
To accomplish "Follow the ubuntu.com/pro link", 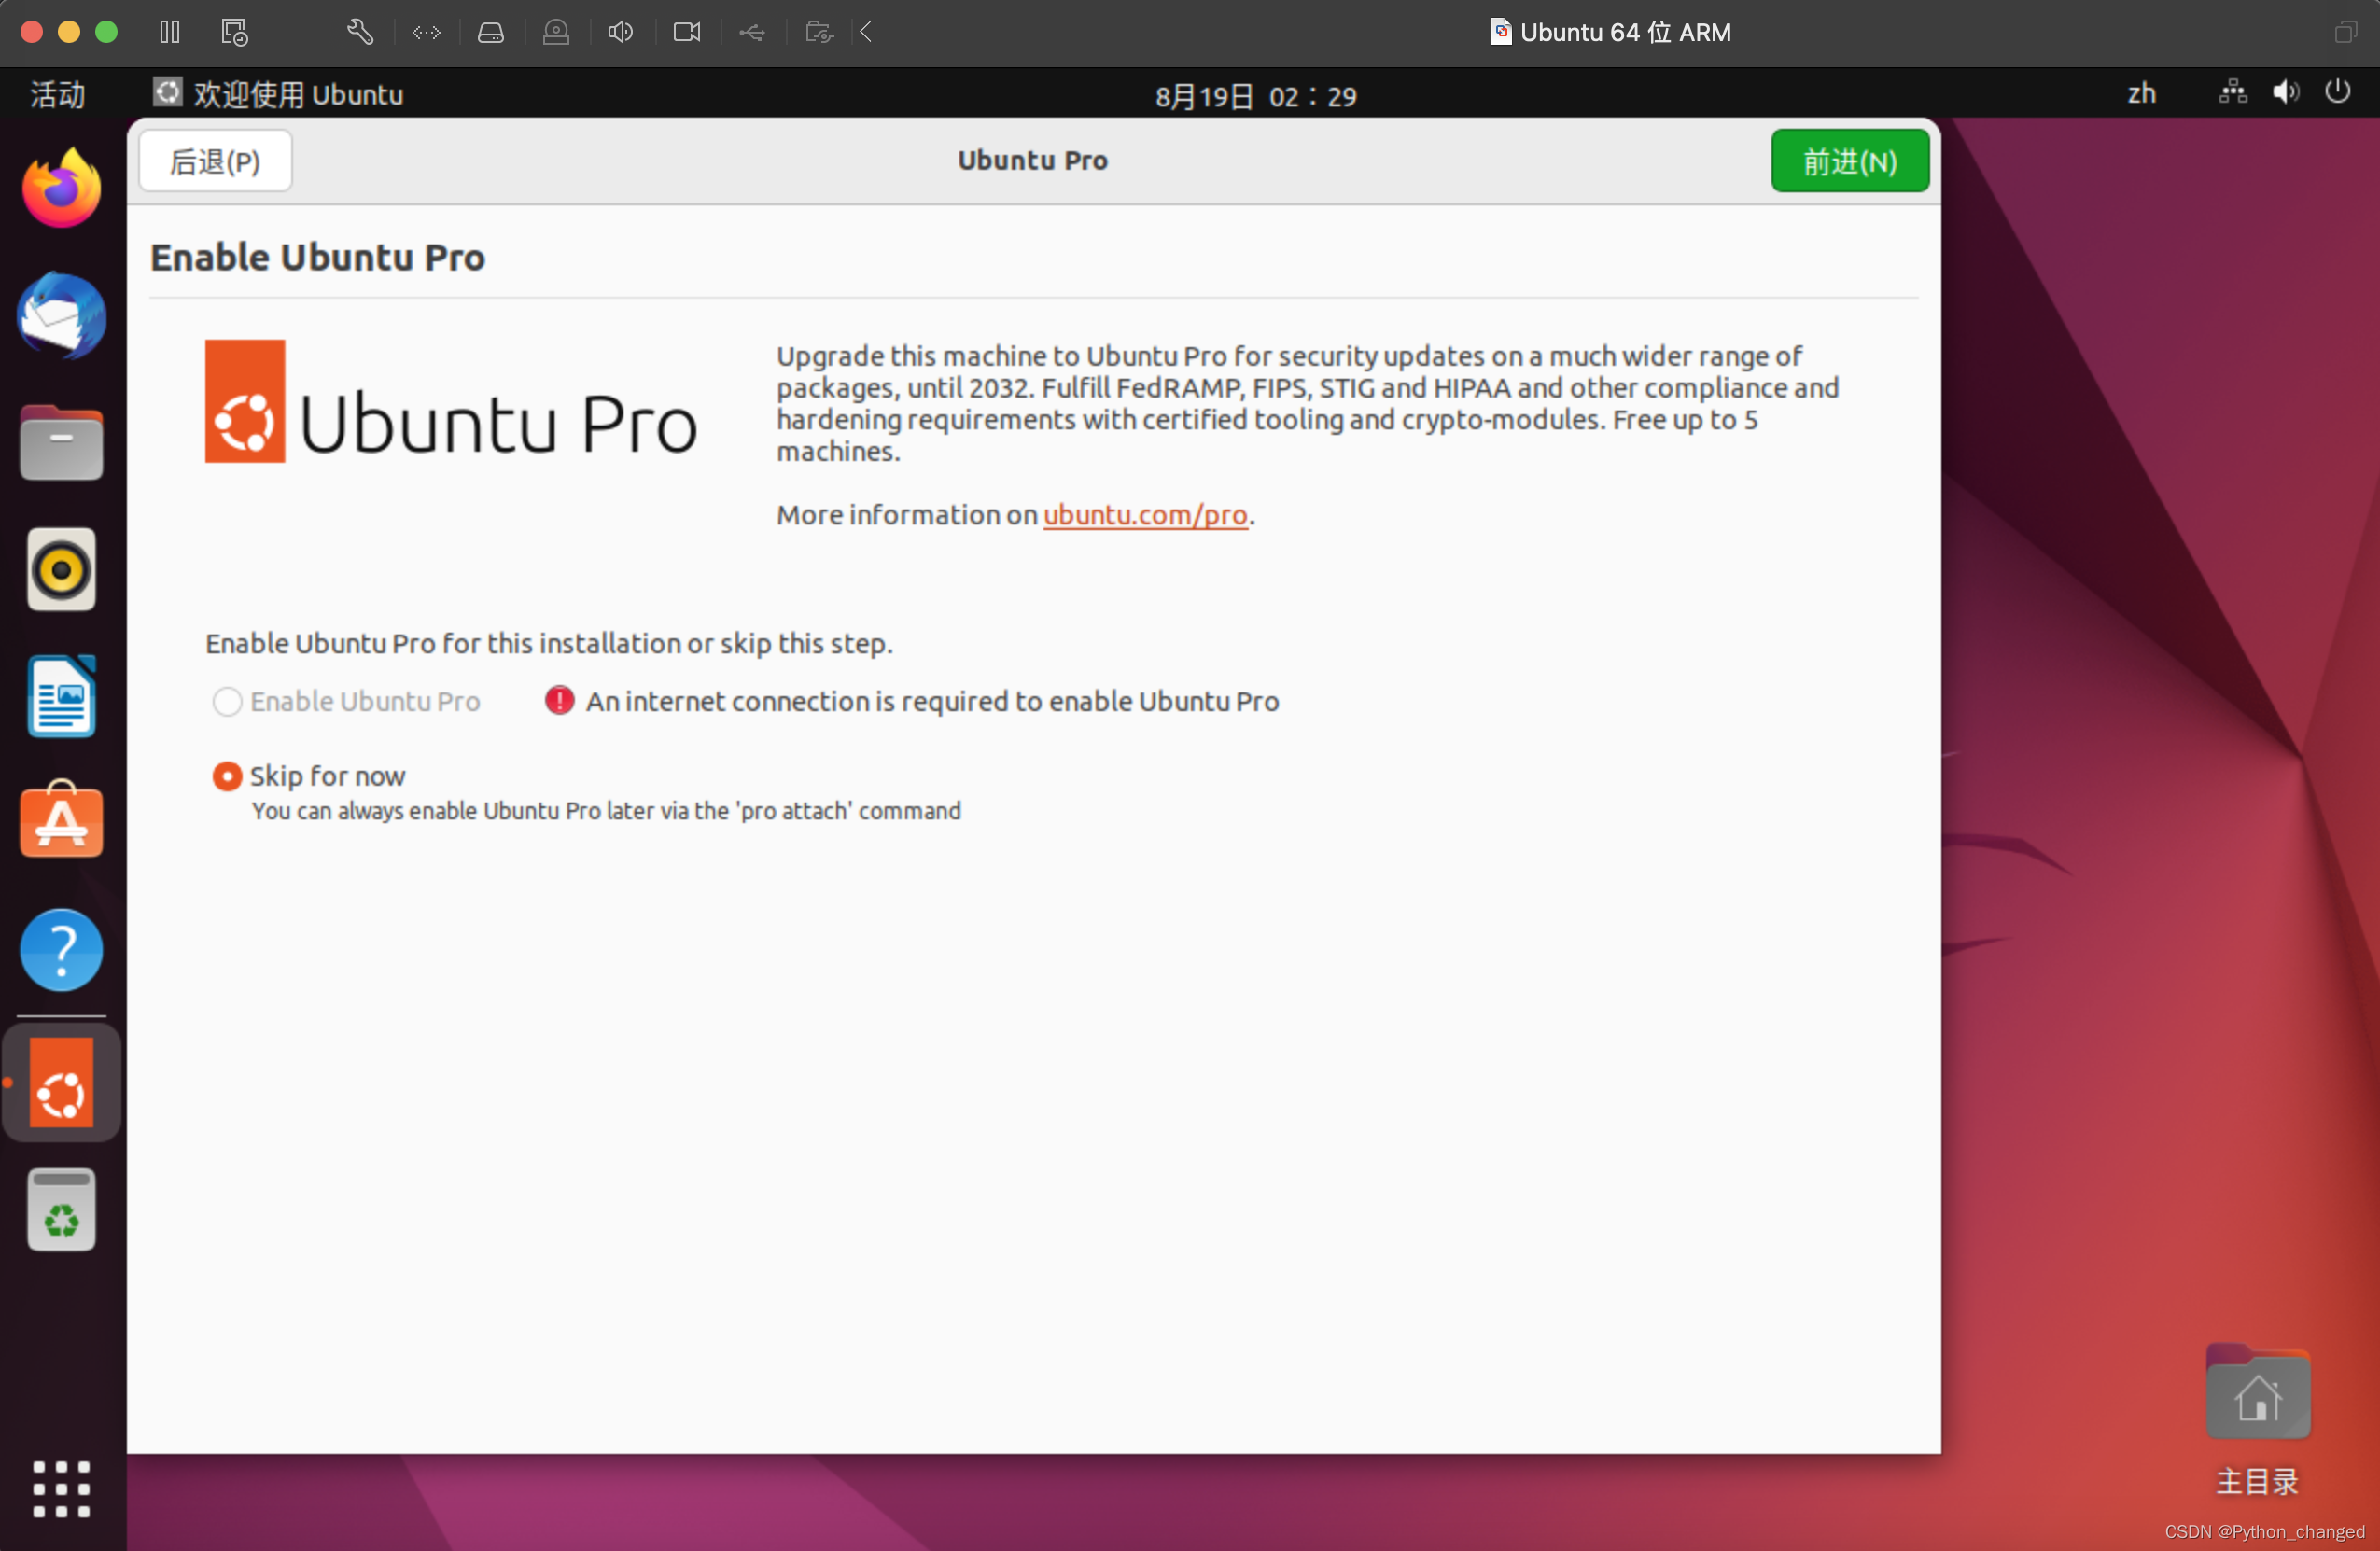I will [x=1144, y=515].
